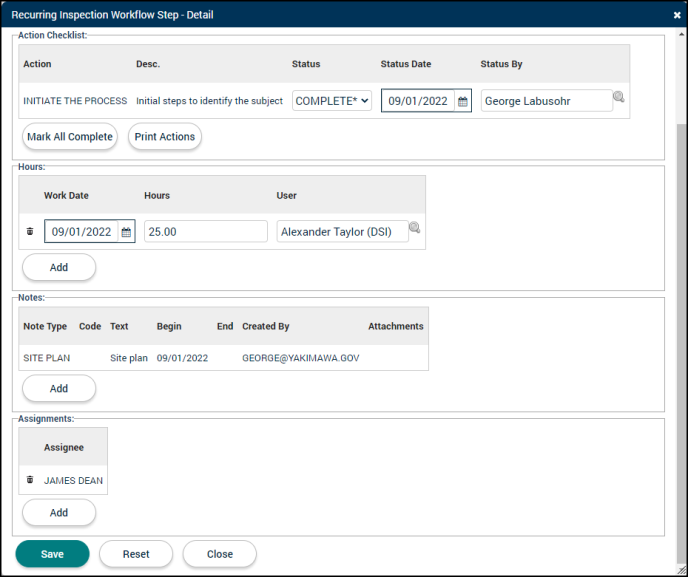Open user lookup next to Alexander Taylor
688x577 pixels.
[x=414, y=227]
